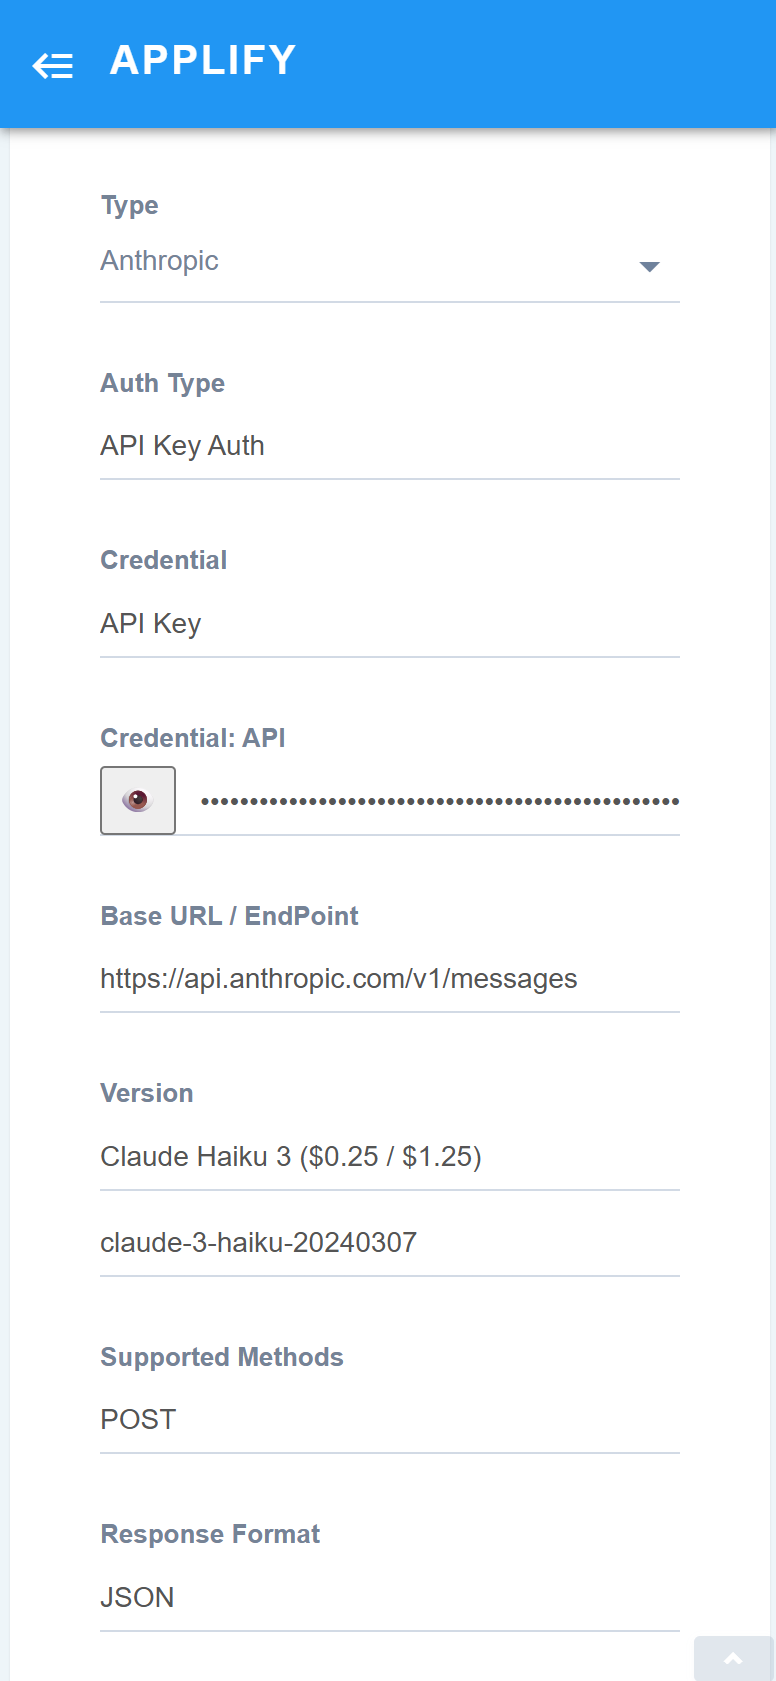Show the hidden API key with eye icon
The height and width of the screenshot is (1681, 776).
pos(138,800)
